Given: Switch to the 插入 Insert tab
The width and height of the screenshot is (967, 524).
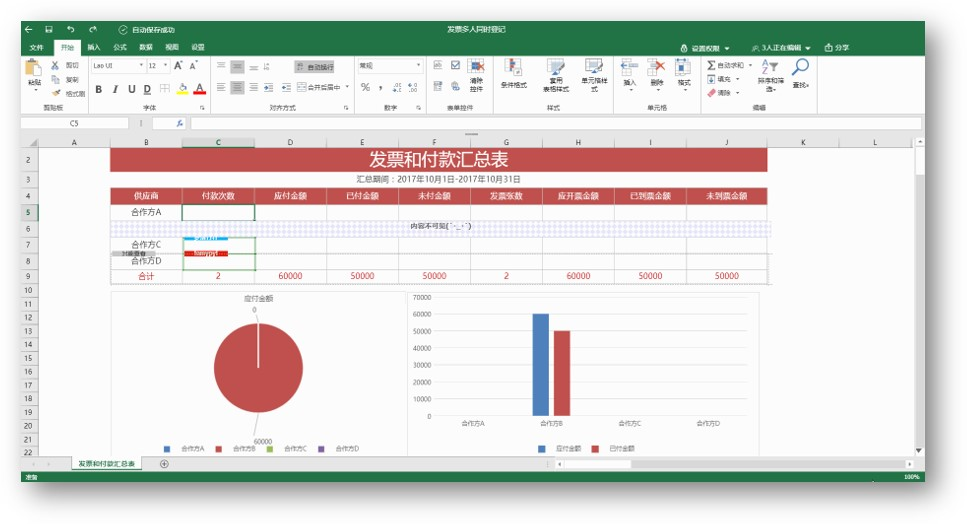Looking at the screenshot, I should click(x=94, y=47).
